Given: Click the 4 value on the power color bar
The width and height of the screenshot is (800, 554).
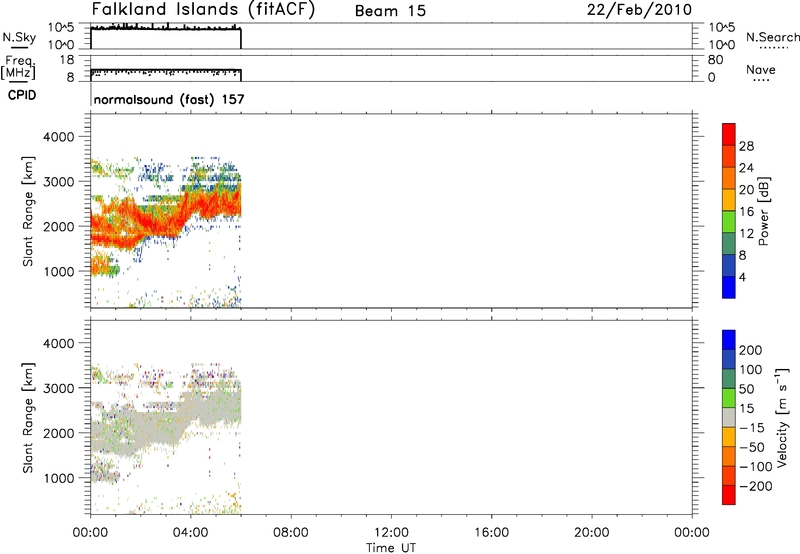Looking at the screenshot, I should tap(742, 277).
